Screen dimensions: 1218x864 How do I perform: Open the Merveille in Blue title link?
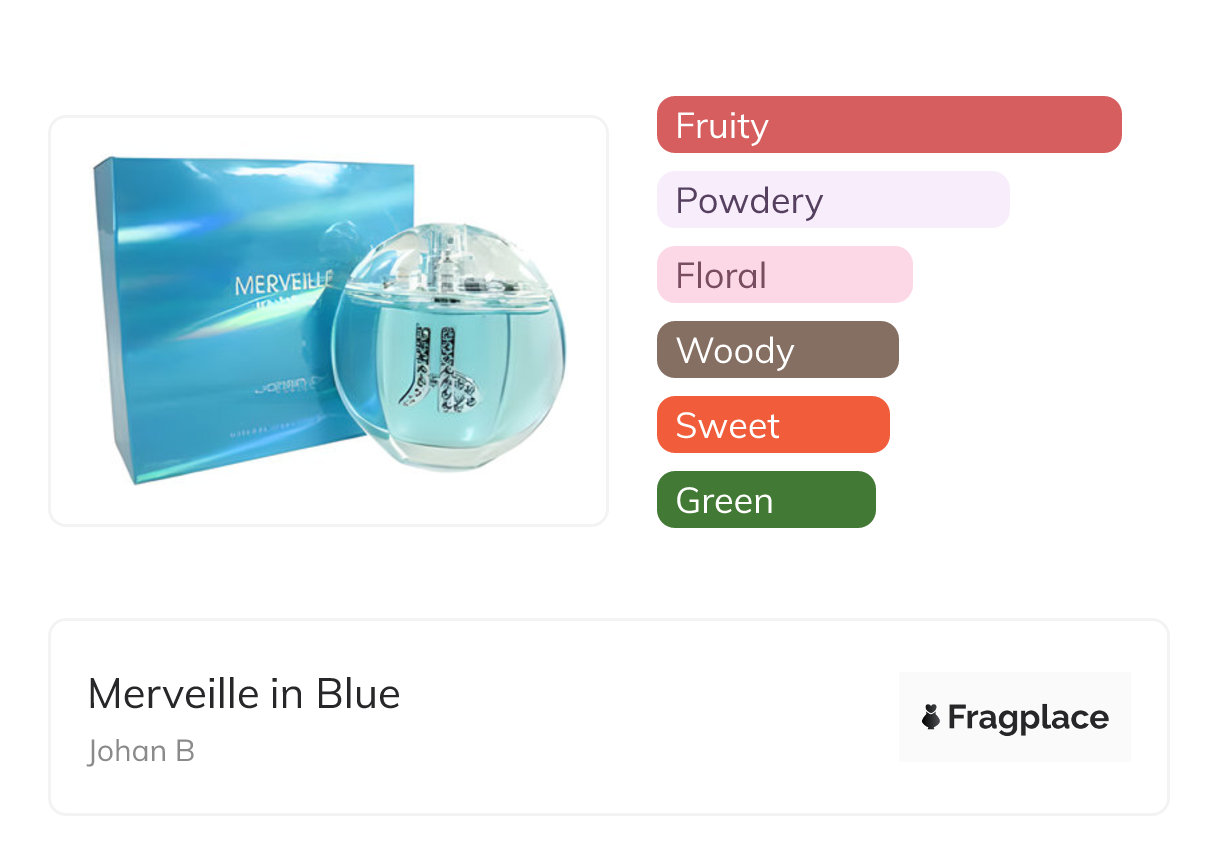(x=244, y=694)
